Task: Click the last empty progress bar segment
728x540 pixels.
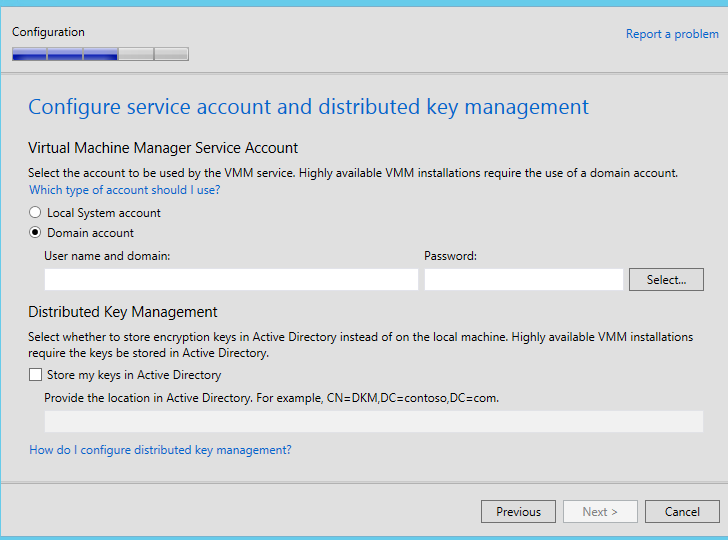Action: 171,54
